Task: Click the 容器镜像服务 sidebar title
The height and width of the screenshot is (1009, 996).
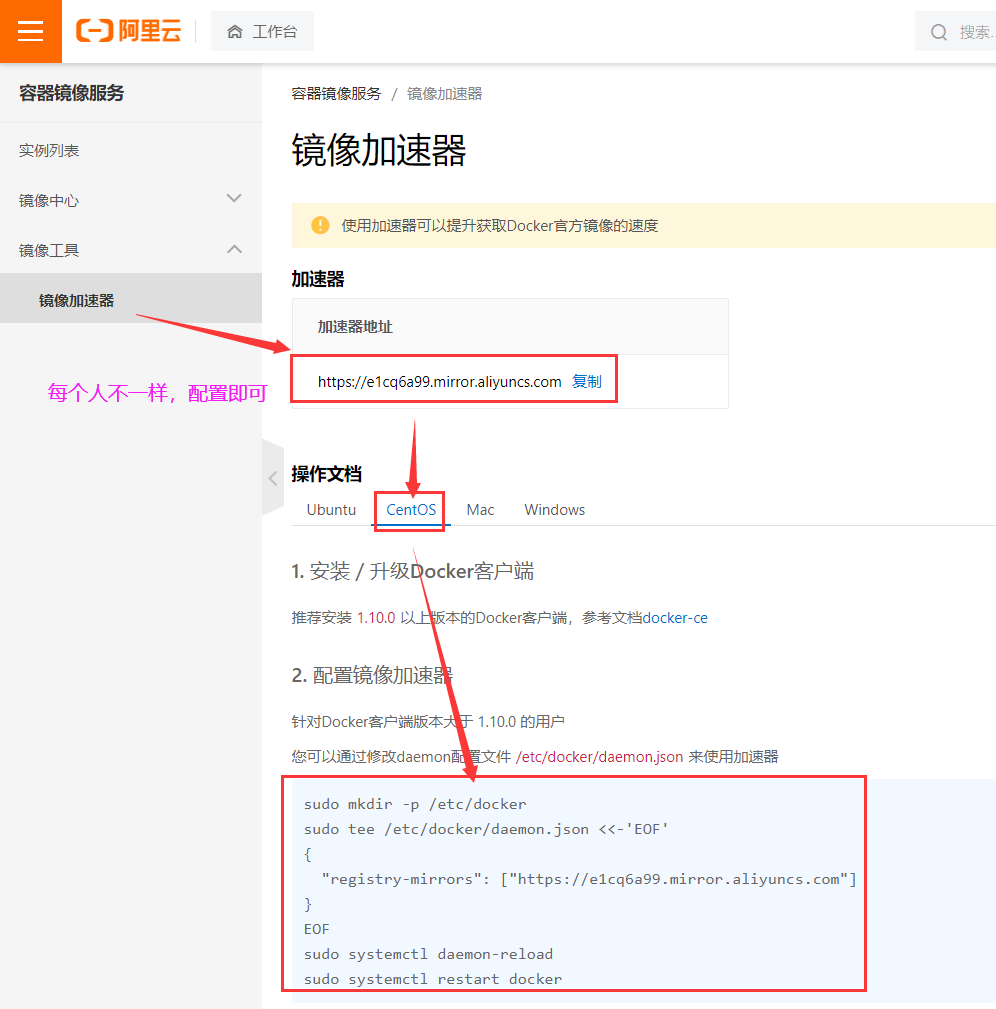Action: [x=71, y=93]
